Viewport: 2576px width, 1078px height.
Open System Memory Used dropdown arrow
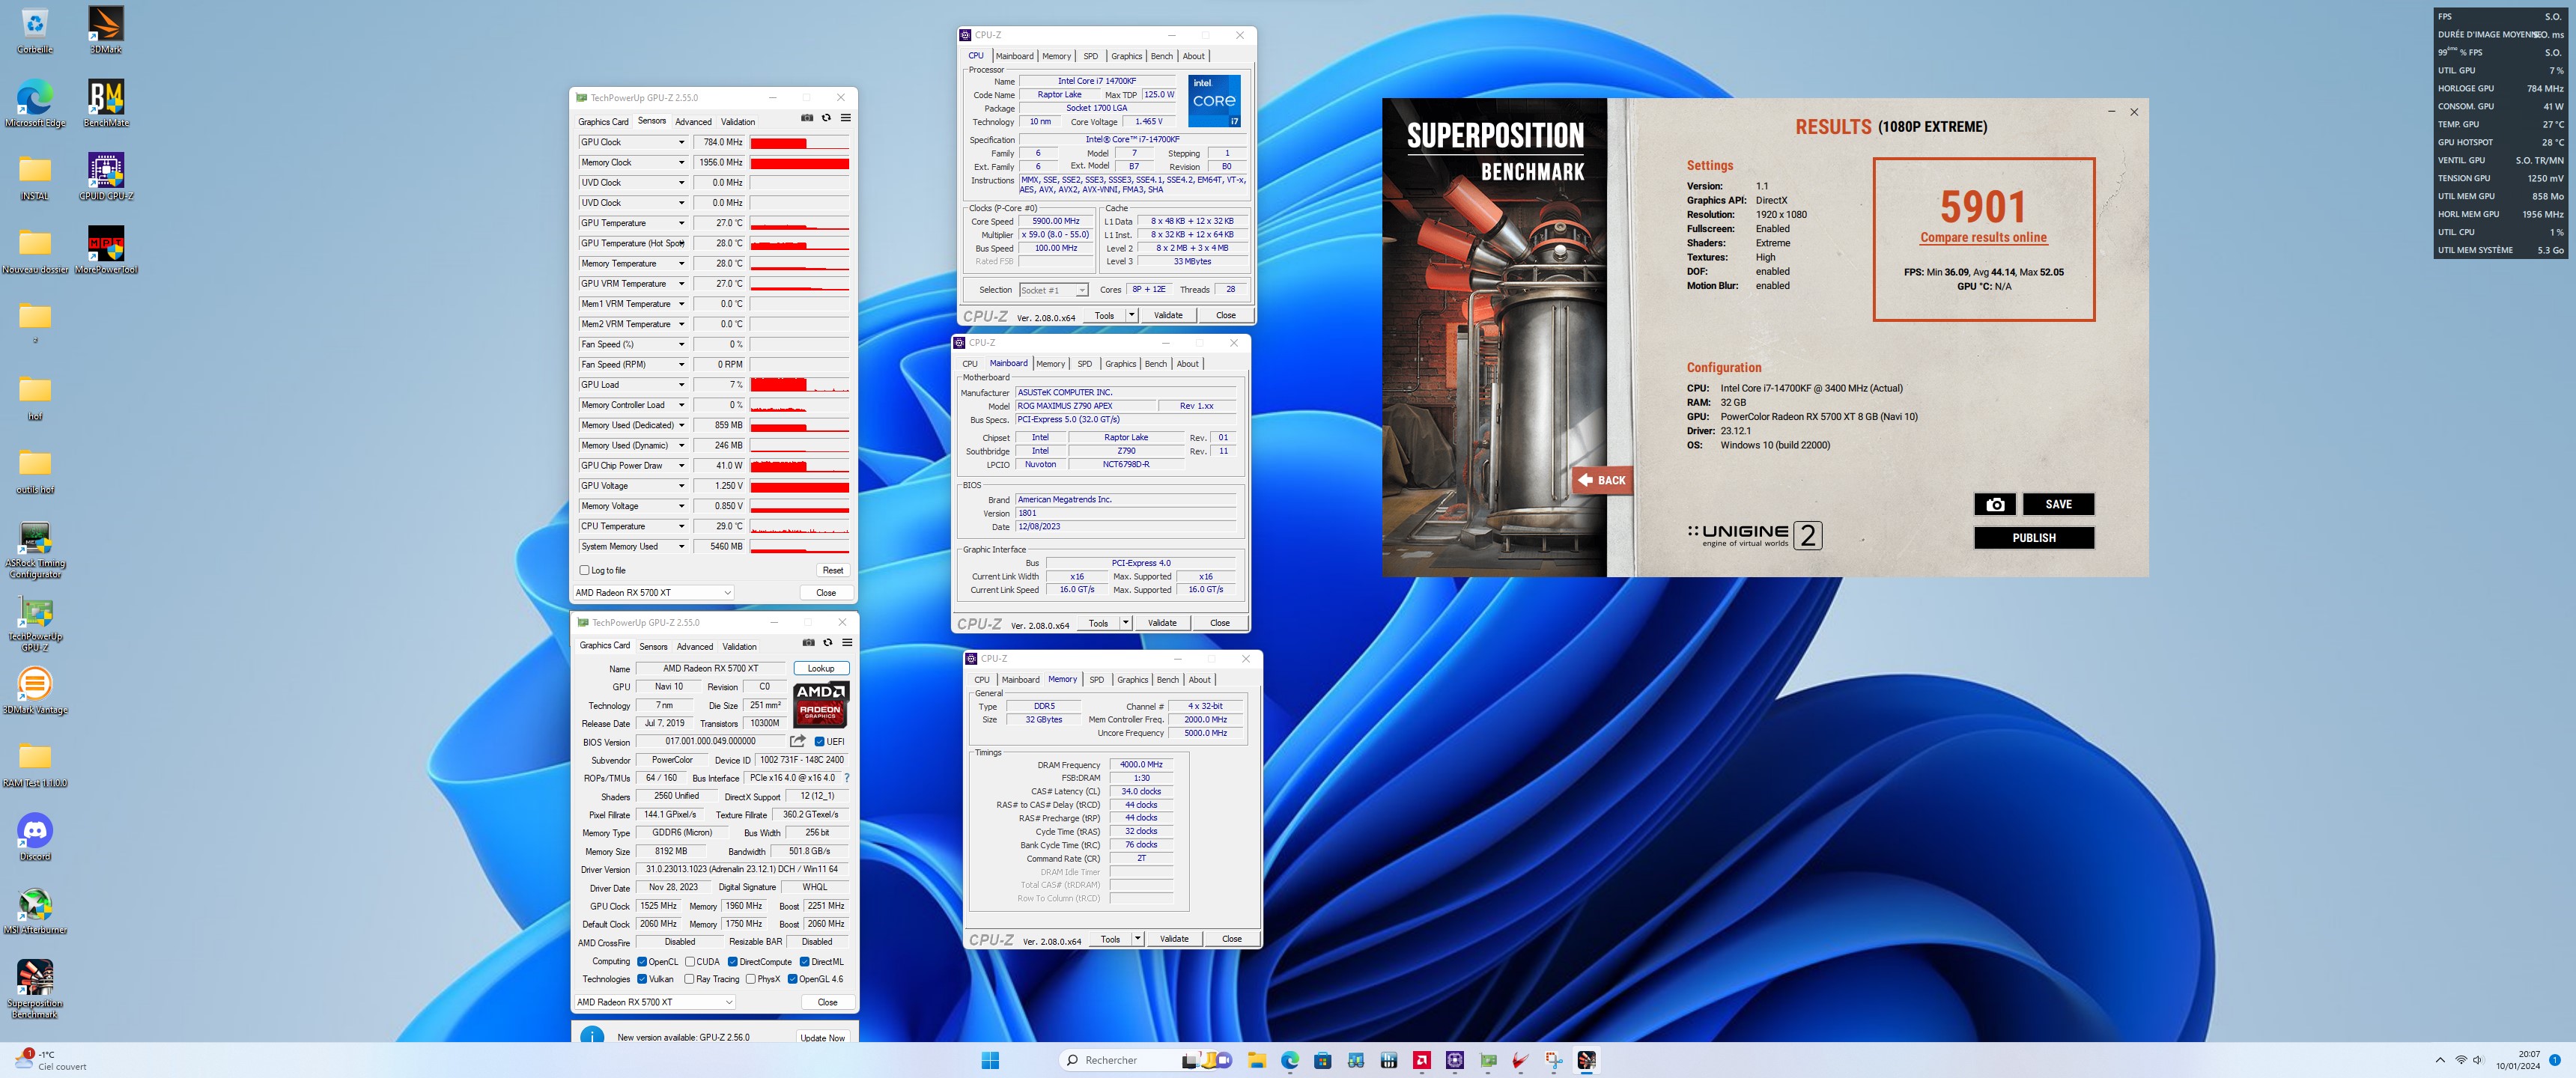click(682, 547)
